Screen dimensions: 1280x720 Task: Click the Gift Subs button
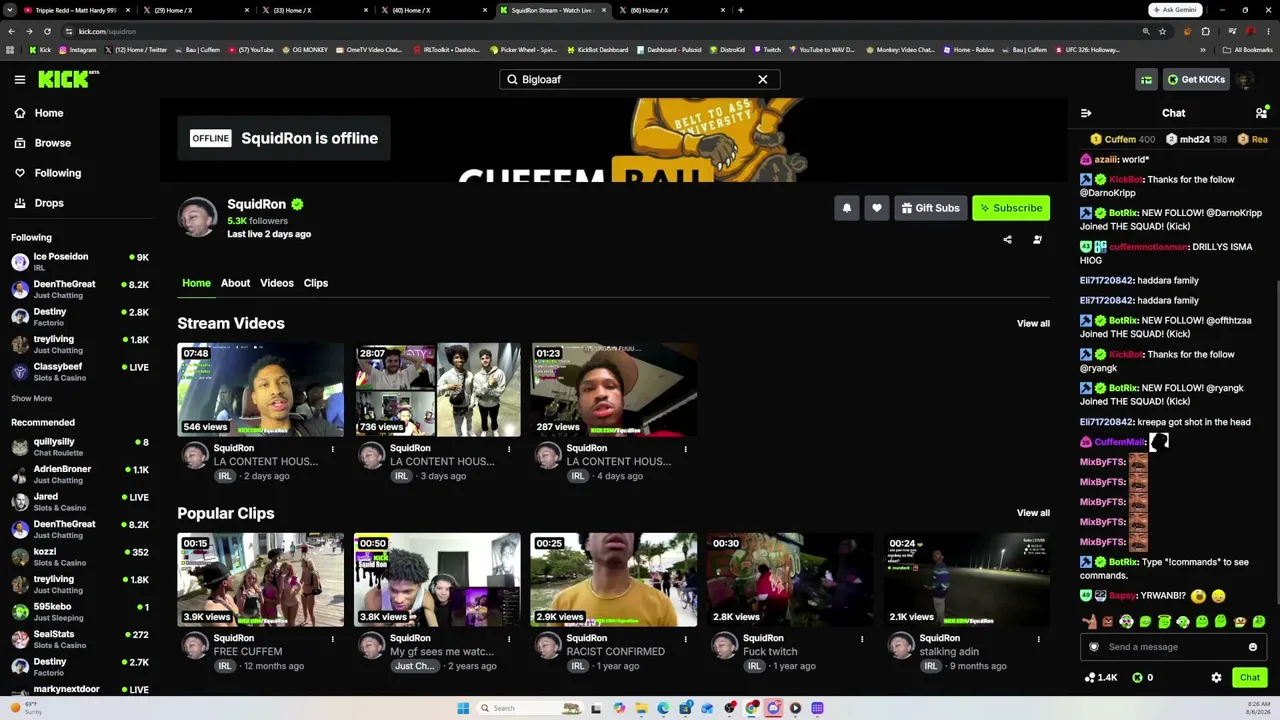coord(930,208)
